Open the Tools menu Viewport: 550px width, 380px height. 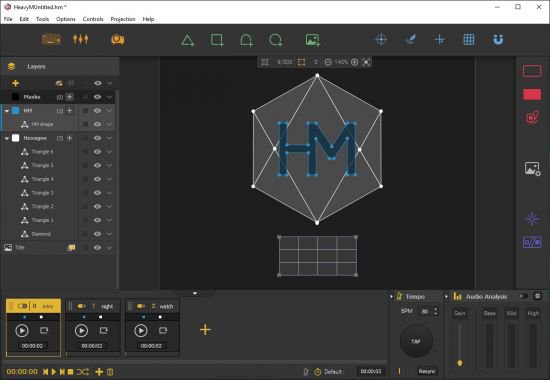(42, 19)
